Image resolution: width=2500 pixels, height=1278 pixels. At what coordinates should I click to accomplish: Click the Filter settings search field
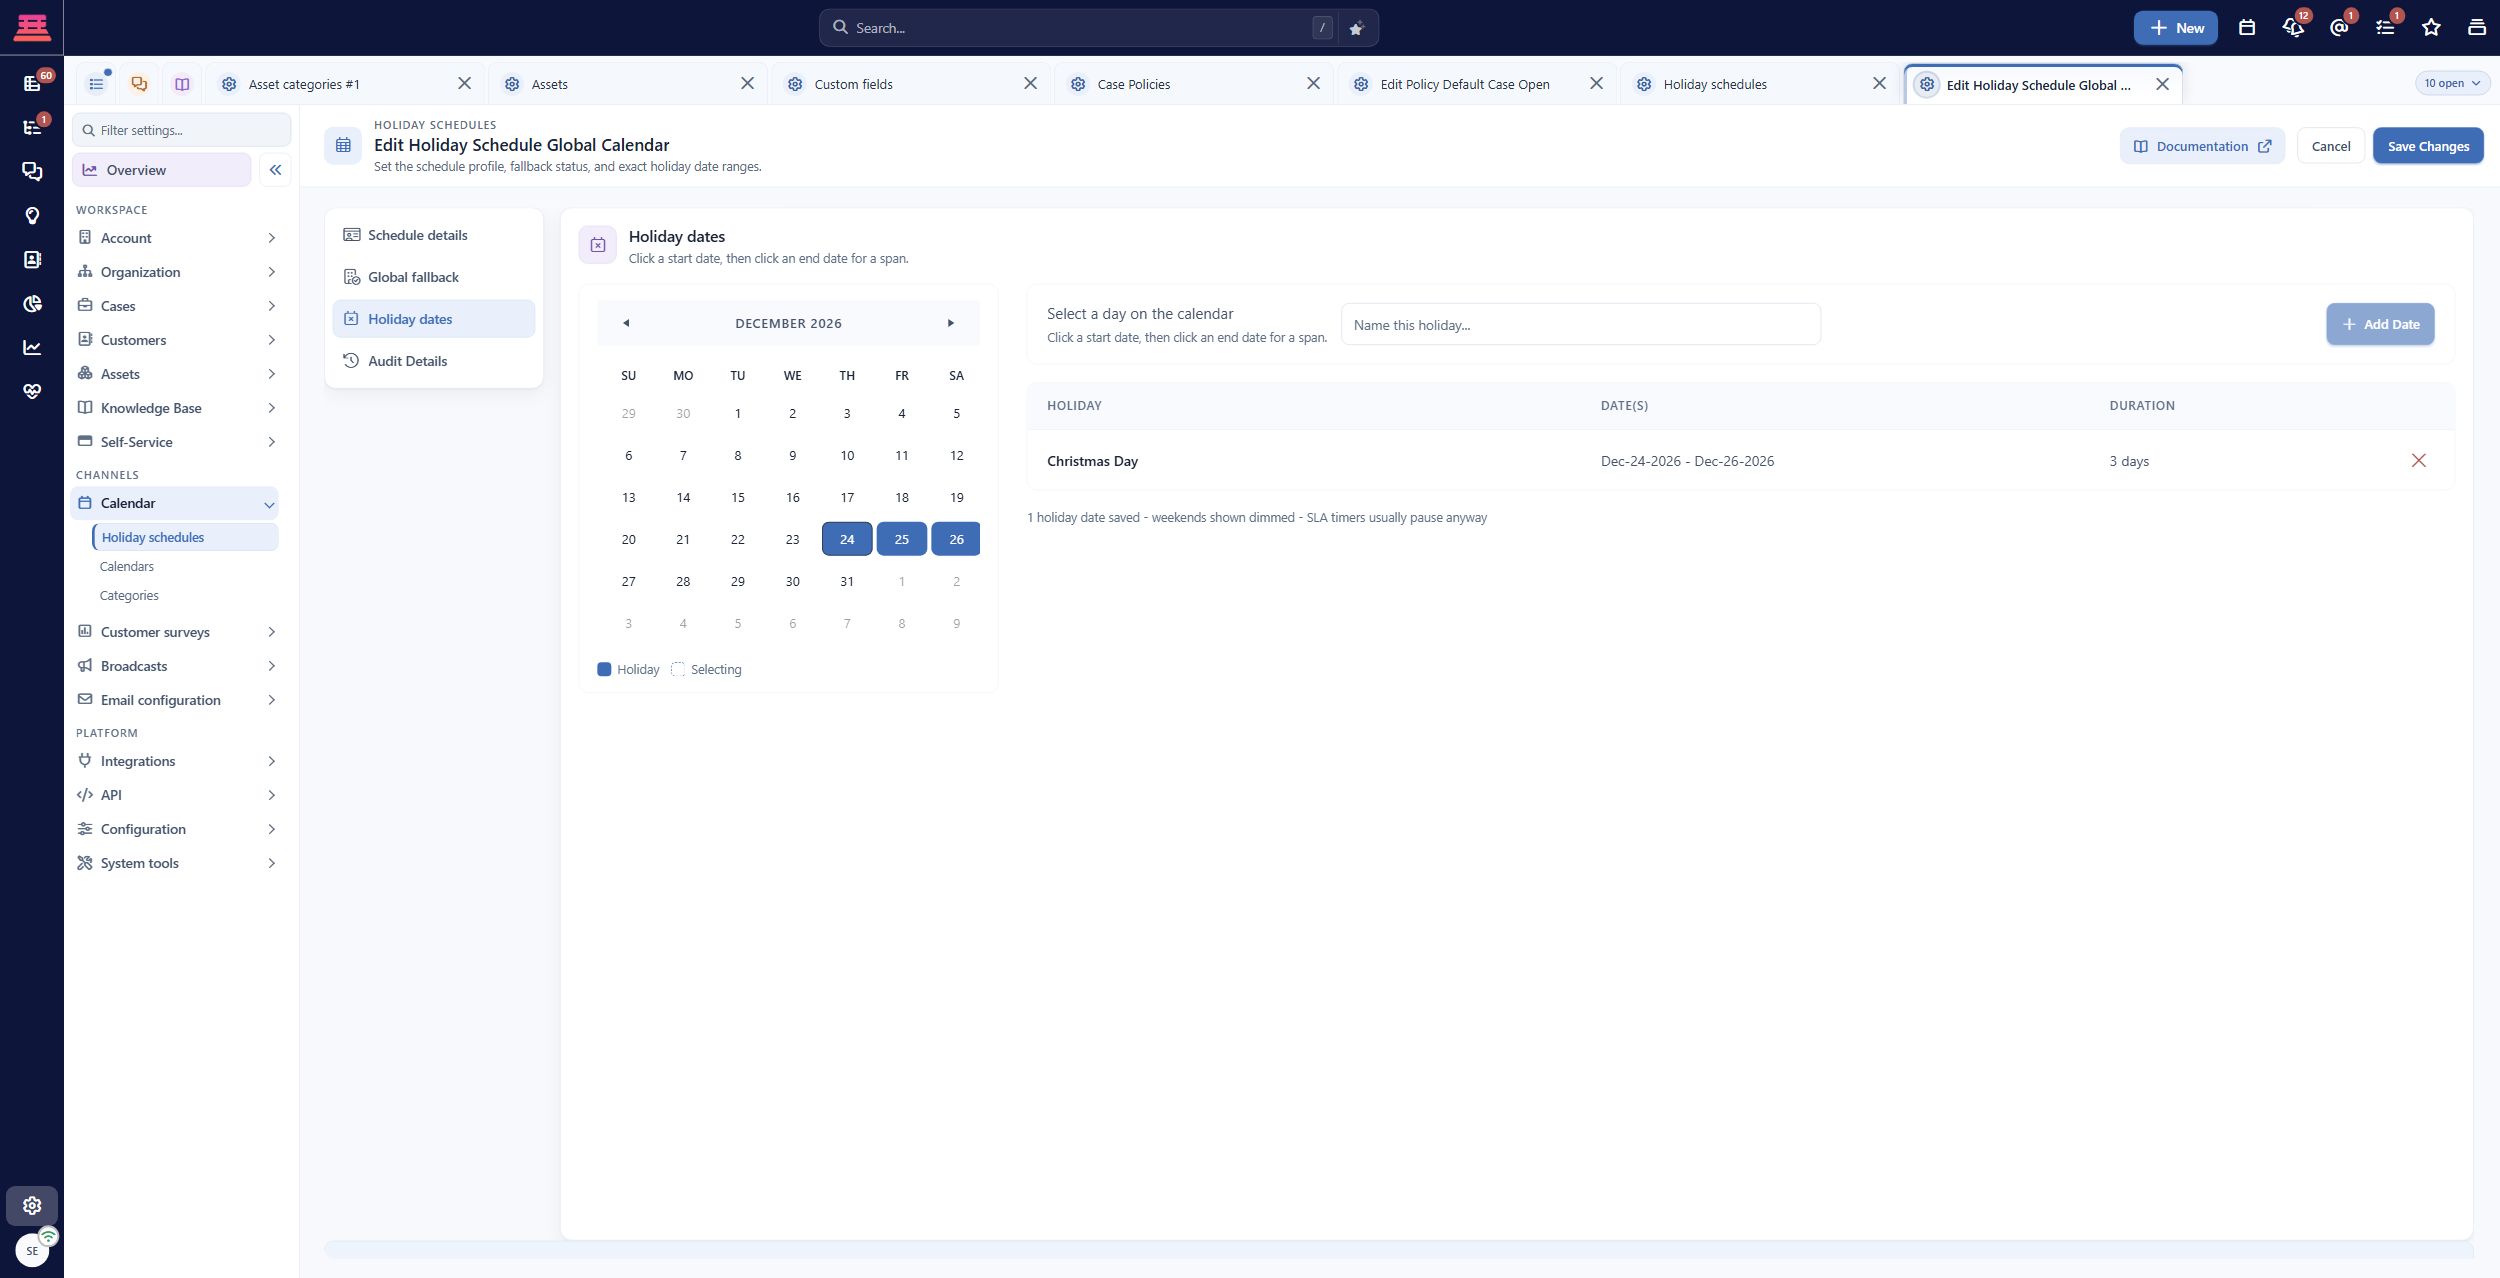click(x=181, y=130)
